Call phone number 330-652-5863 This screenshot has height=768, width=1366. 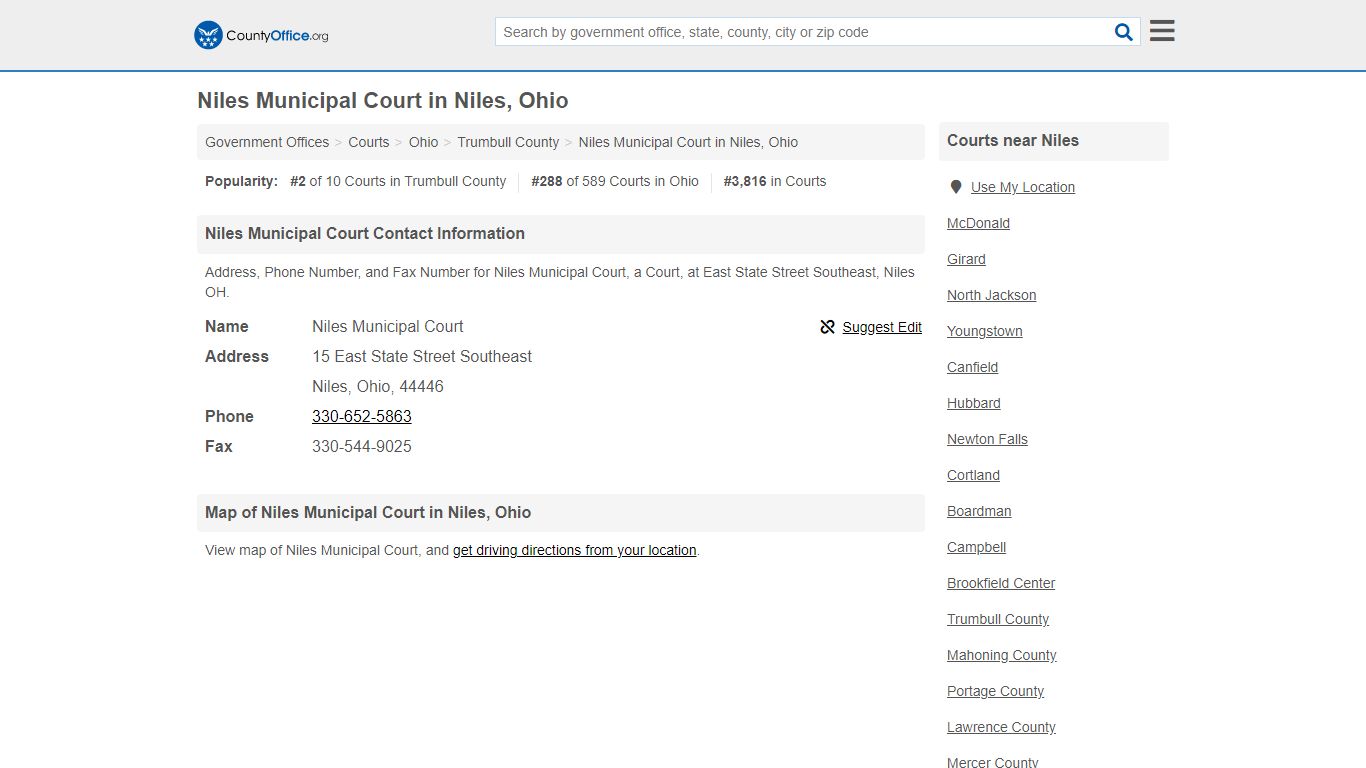pos(362,416)
